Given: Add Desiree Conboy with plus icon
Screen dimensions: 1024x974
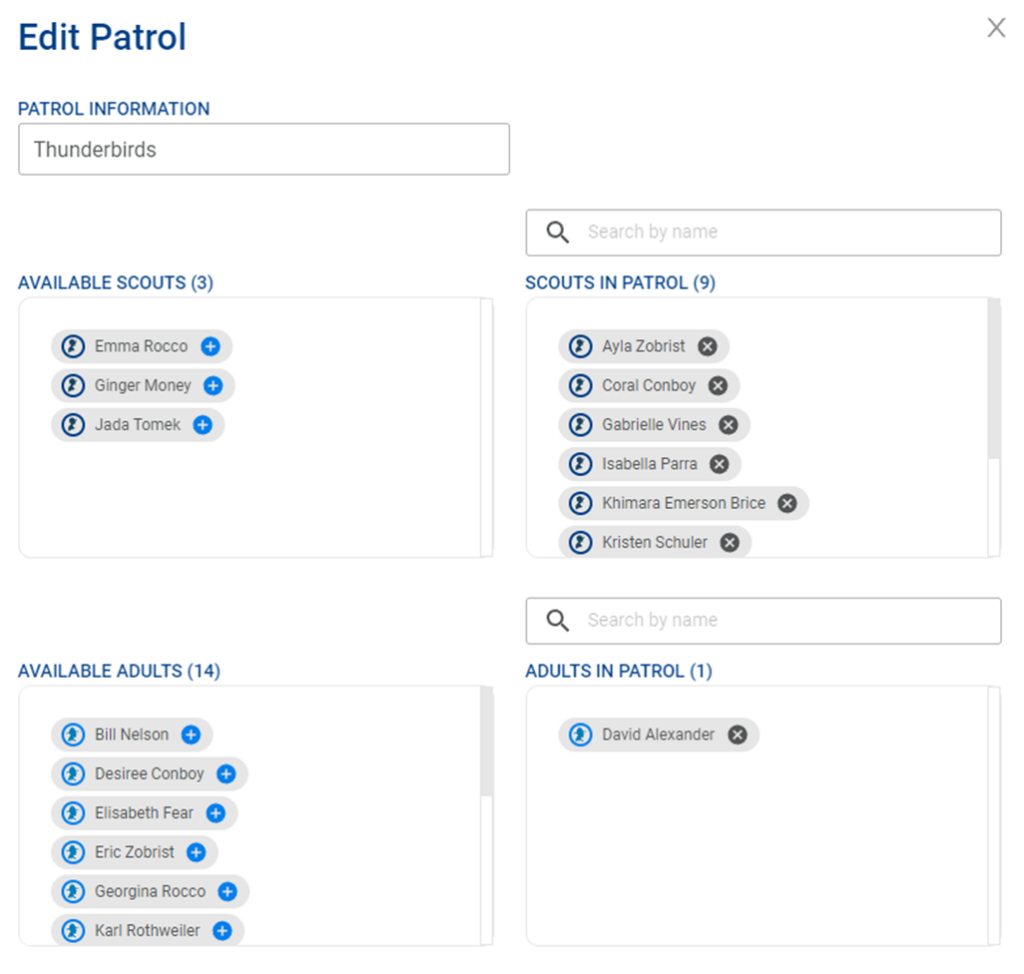Looking at the screenshot, I should (x=226, y=774).
